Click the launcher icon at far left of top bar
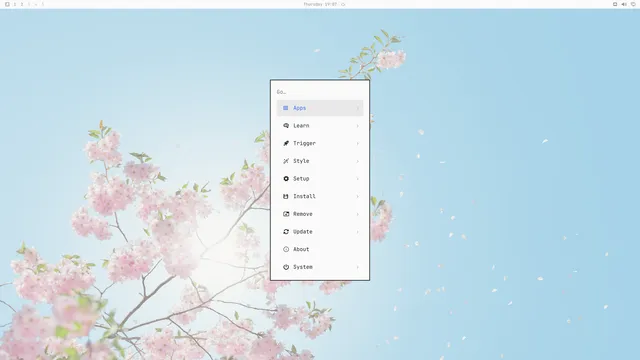This screenshot has height=360, width=640. tap(7, 4)
